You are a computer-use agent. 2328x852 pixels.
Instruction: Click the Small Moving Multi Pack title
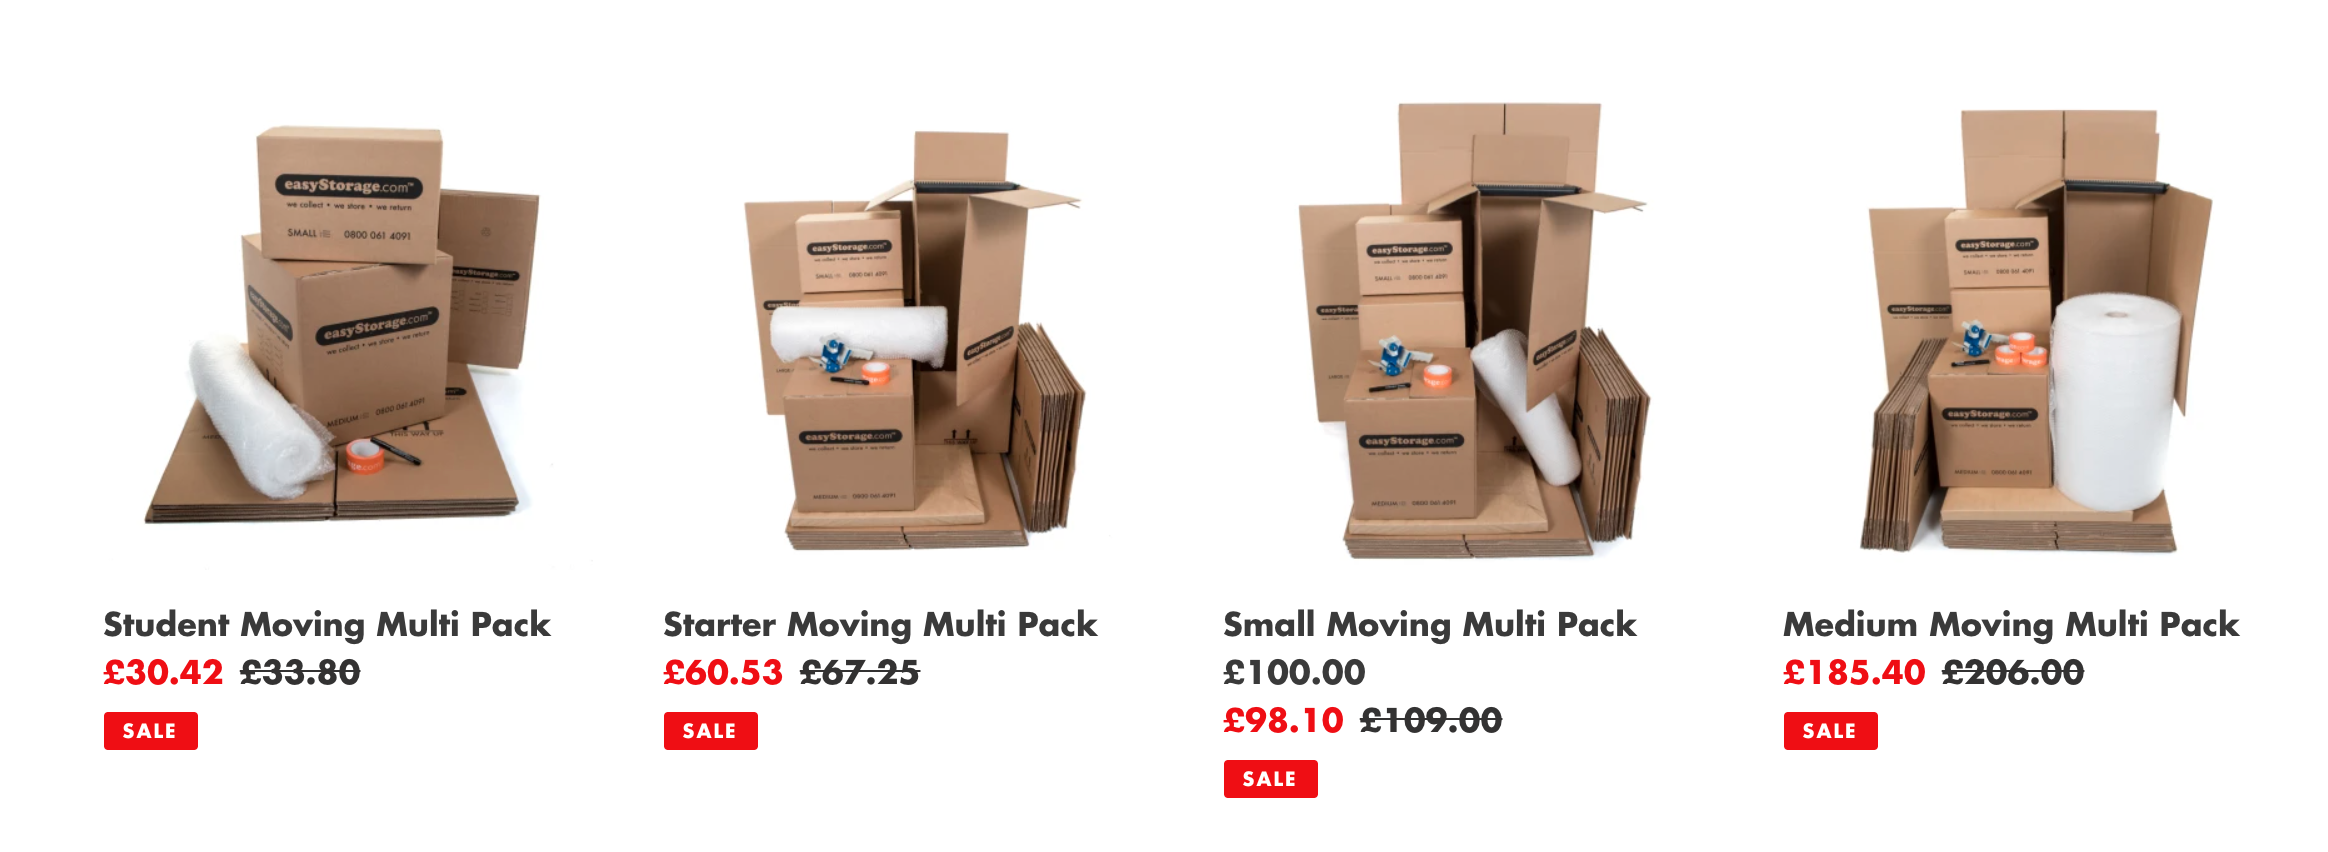pos(1430,625)
